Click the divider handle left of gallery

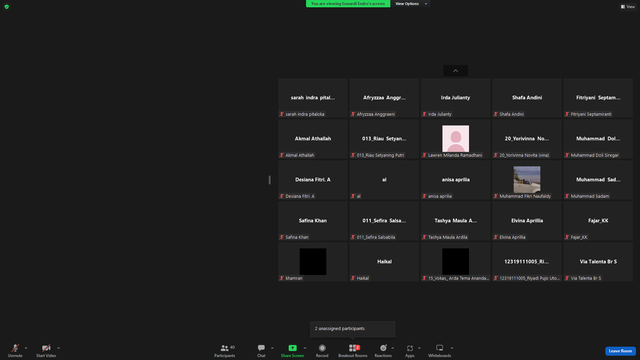tap(269, 180)
